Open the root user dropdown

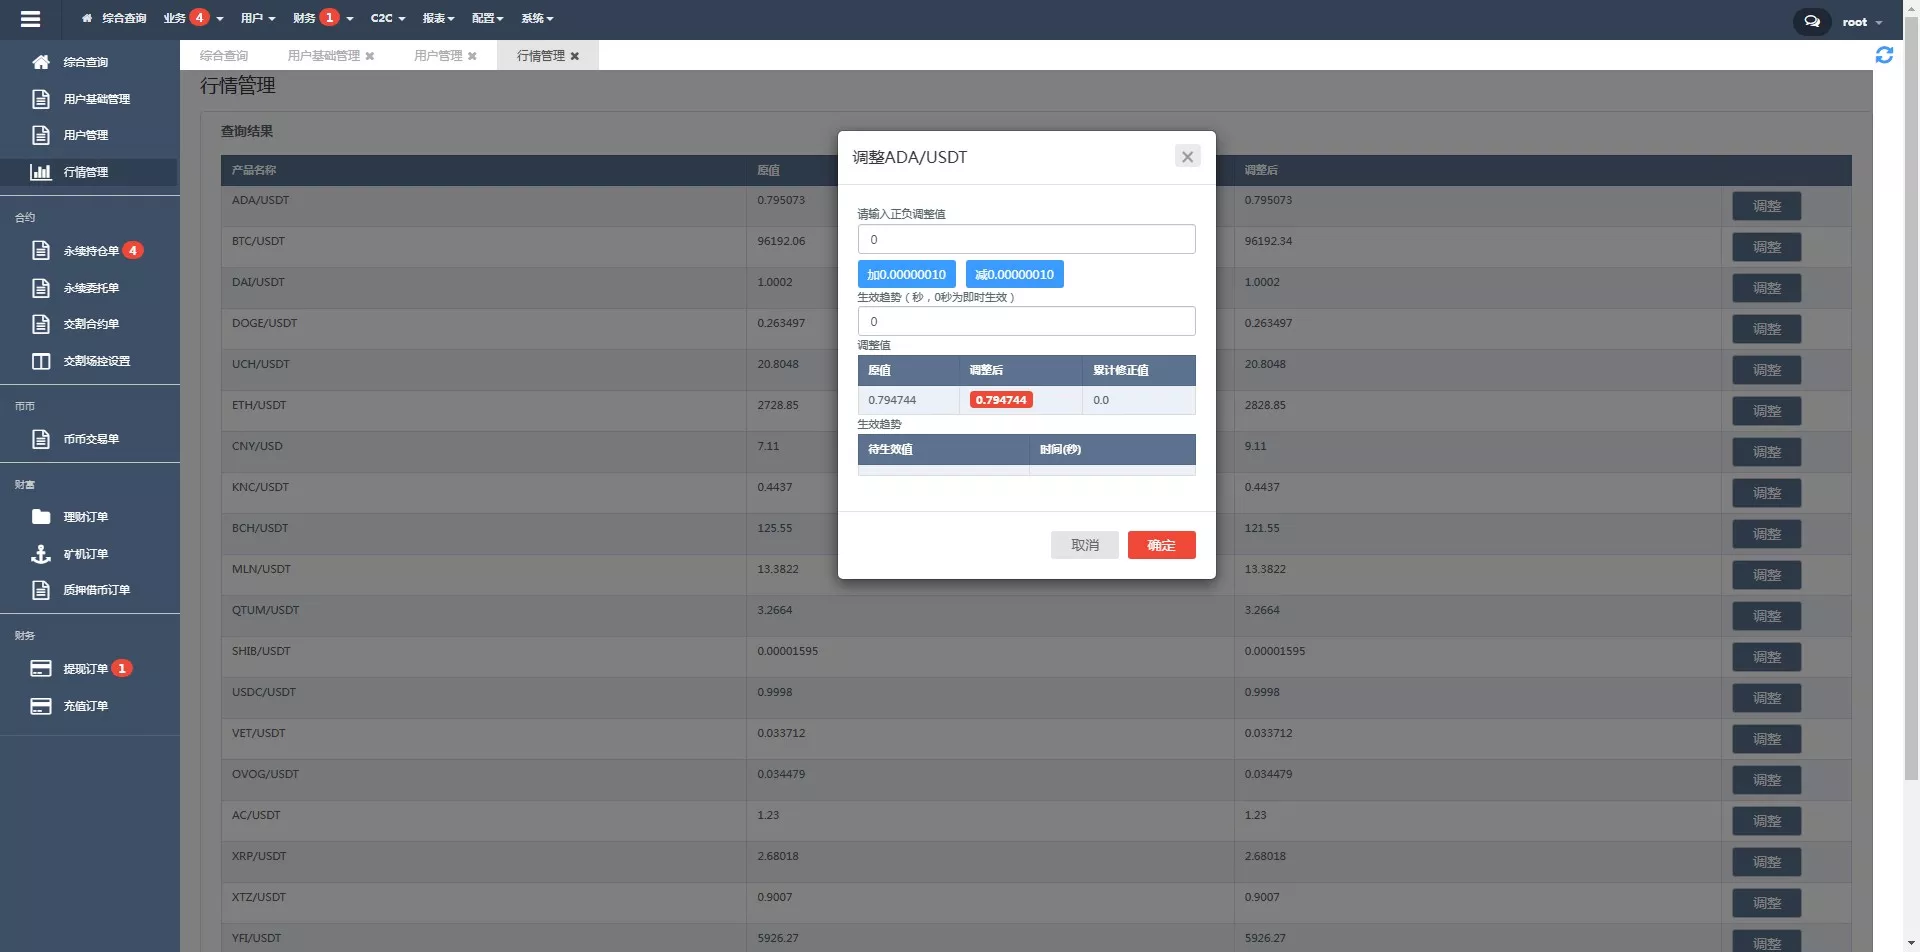pos(1861,22)
